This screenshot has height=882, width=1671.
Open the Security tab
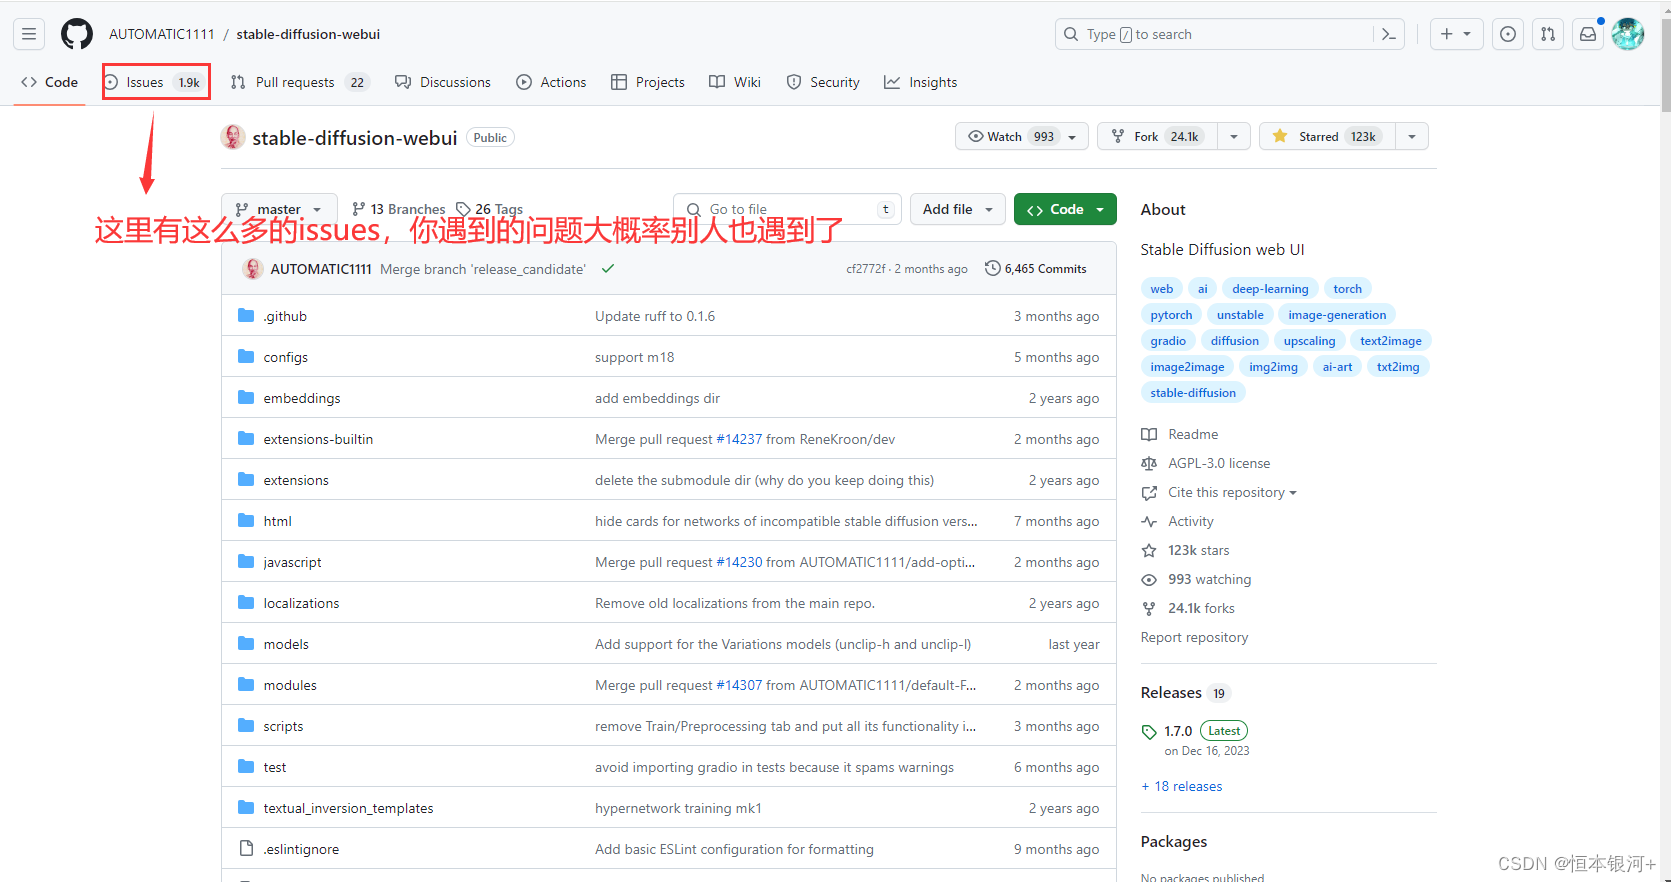pyautogui.click(x=823, y=82)
